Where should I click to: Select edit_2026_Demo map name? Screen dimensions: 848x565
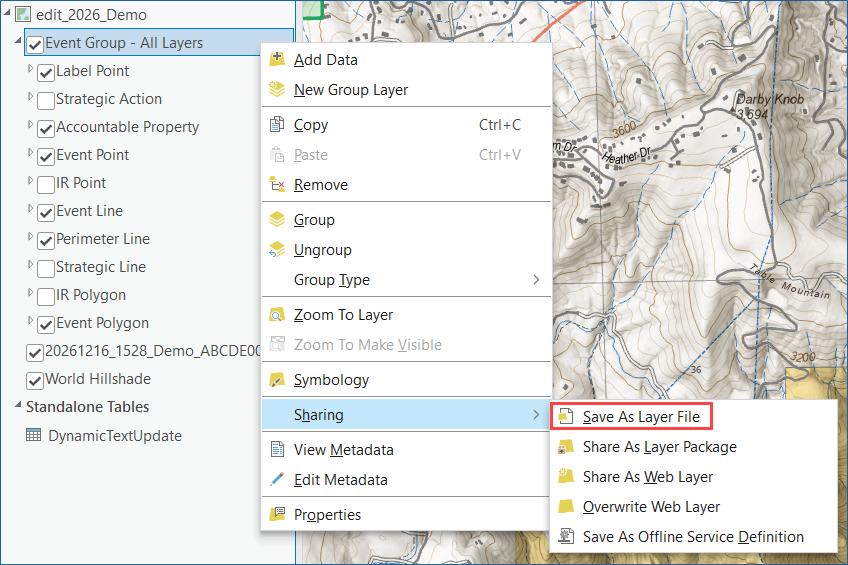[x=91, y=15]
